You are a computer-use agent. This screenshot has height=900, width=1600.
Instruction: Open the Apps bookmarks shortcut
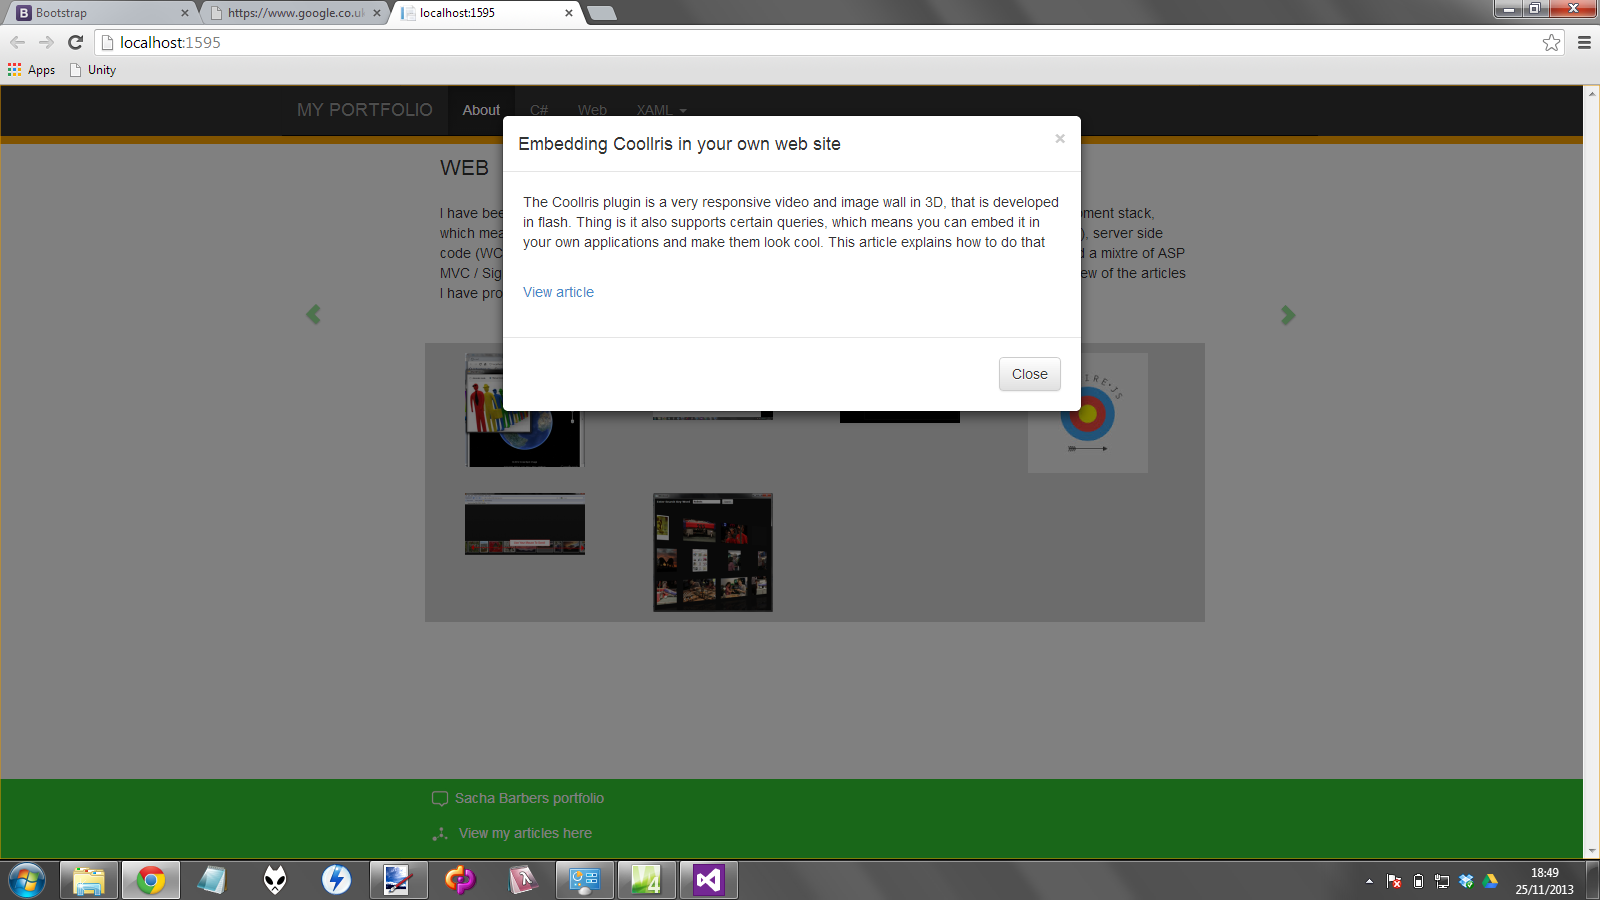click(32, 70)
